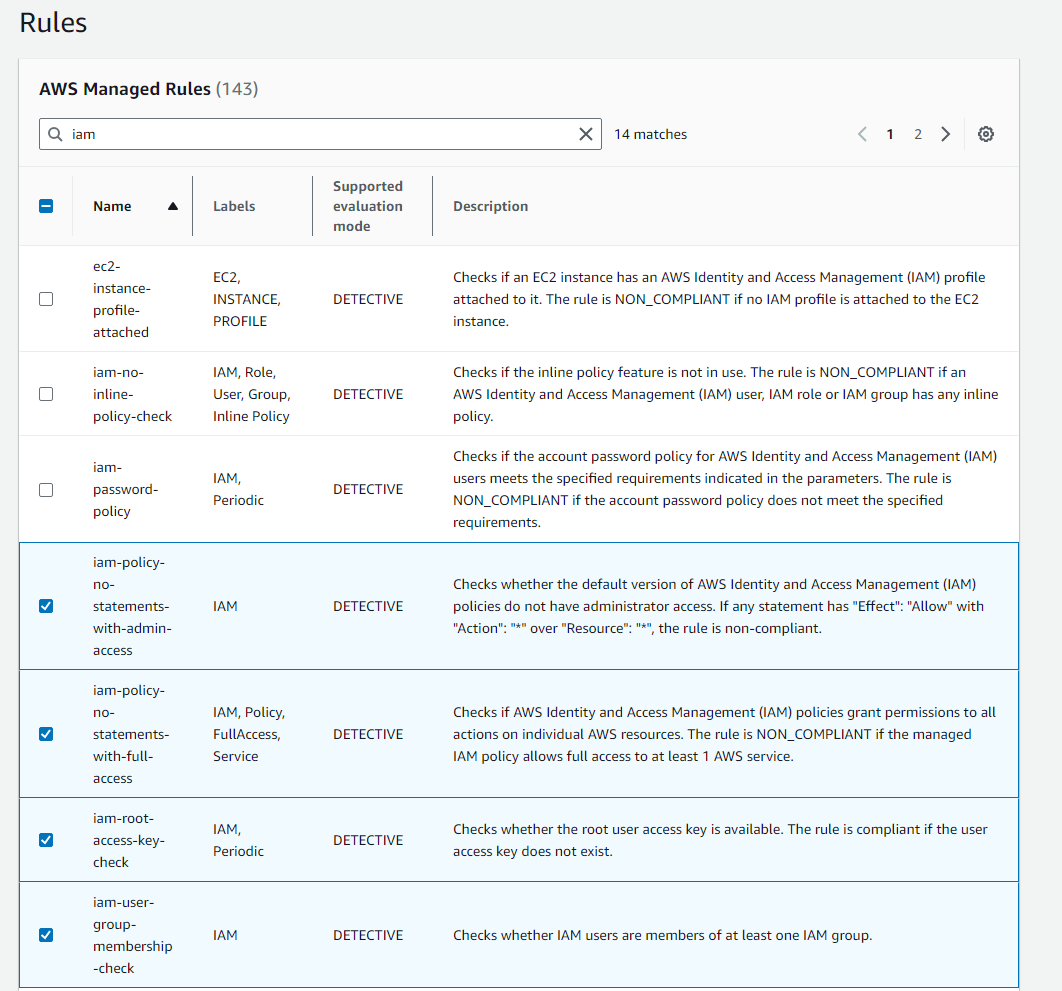Check ec2-instance-profile-attached rule
The height and width of the screenshot is (991, 1062).
click(x=46, y=299)
